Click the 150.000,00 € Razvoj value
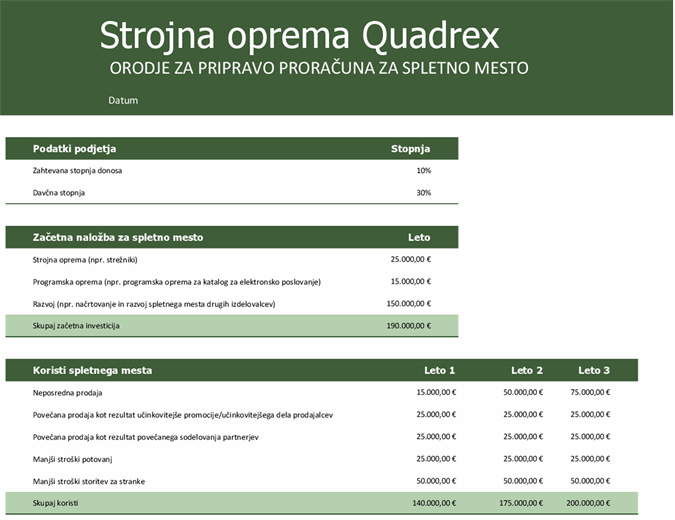The image size is (675, 520). pos(408,304)
